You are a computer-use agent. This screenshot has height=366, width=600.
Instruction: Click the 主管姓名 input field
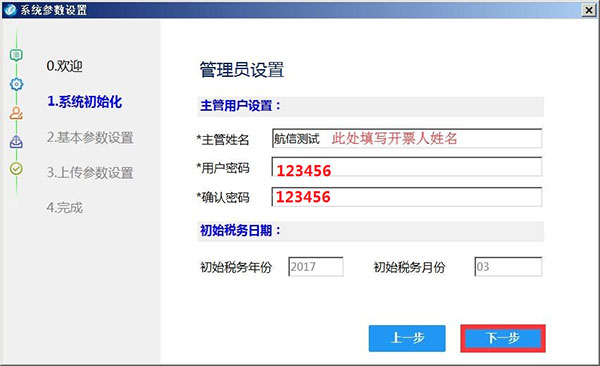(x=407, y=138)
